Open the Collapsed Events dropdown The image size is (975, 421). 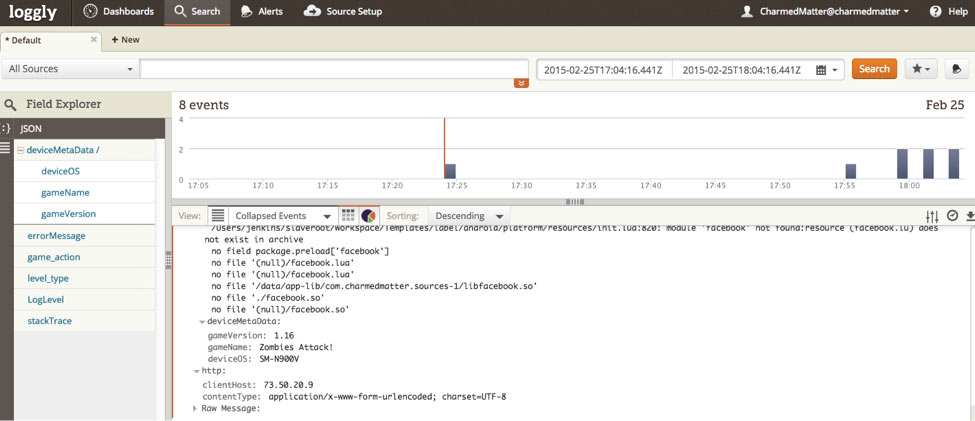(282, 216)
